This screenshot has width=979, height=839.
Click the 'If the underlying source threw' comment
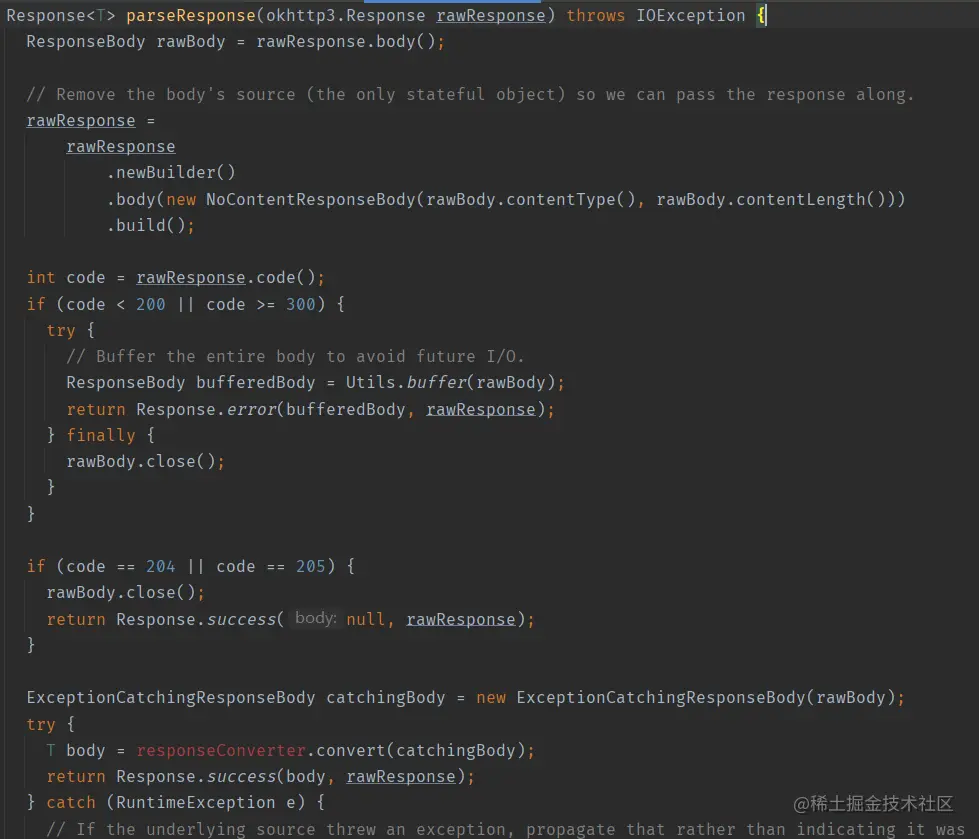506,829
